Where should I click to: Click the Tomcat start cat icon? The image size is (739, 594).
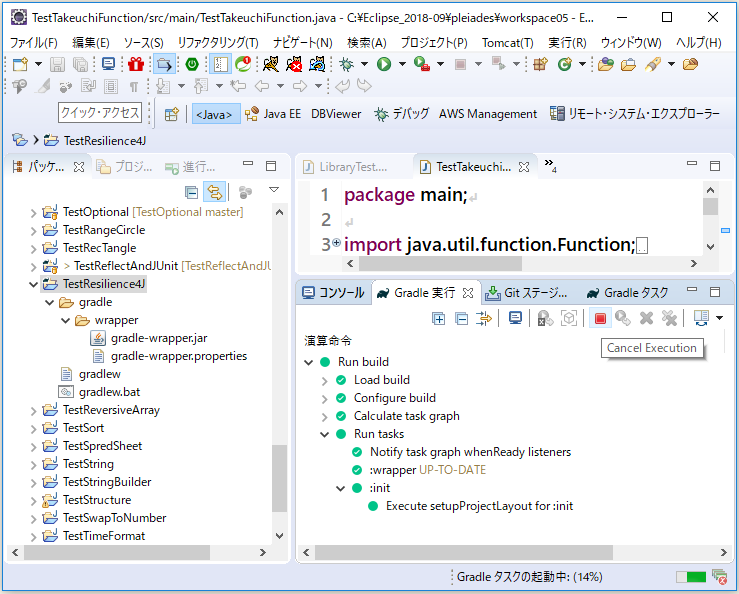point(271,64)
